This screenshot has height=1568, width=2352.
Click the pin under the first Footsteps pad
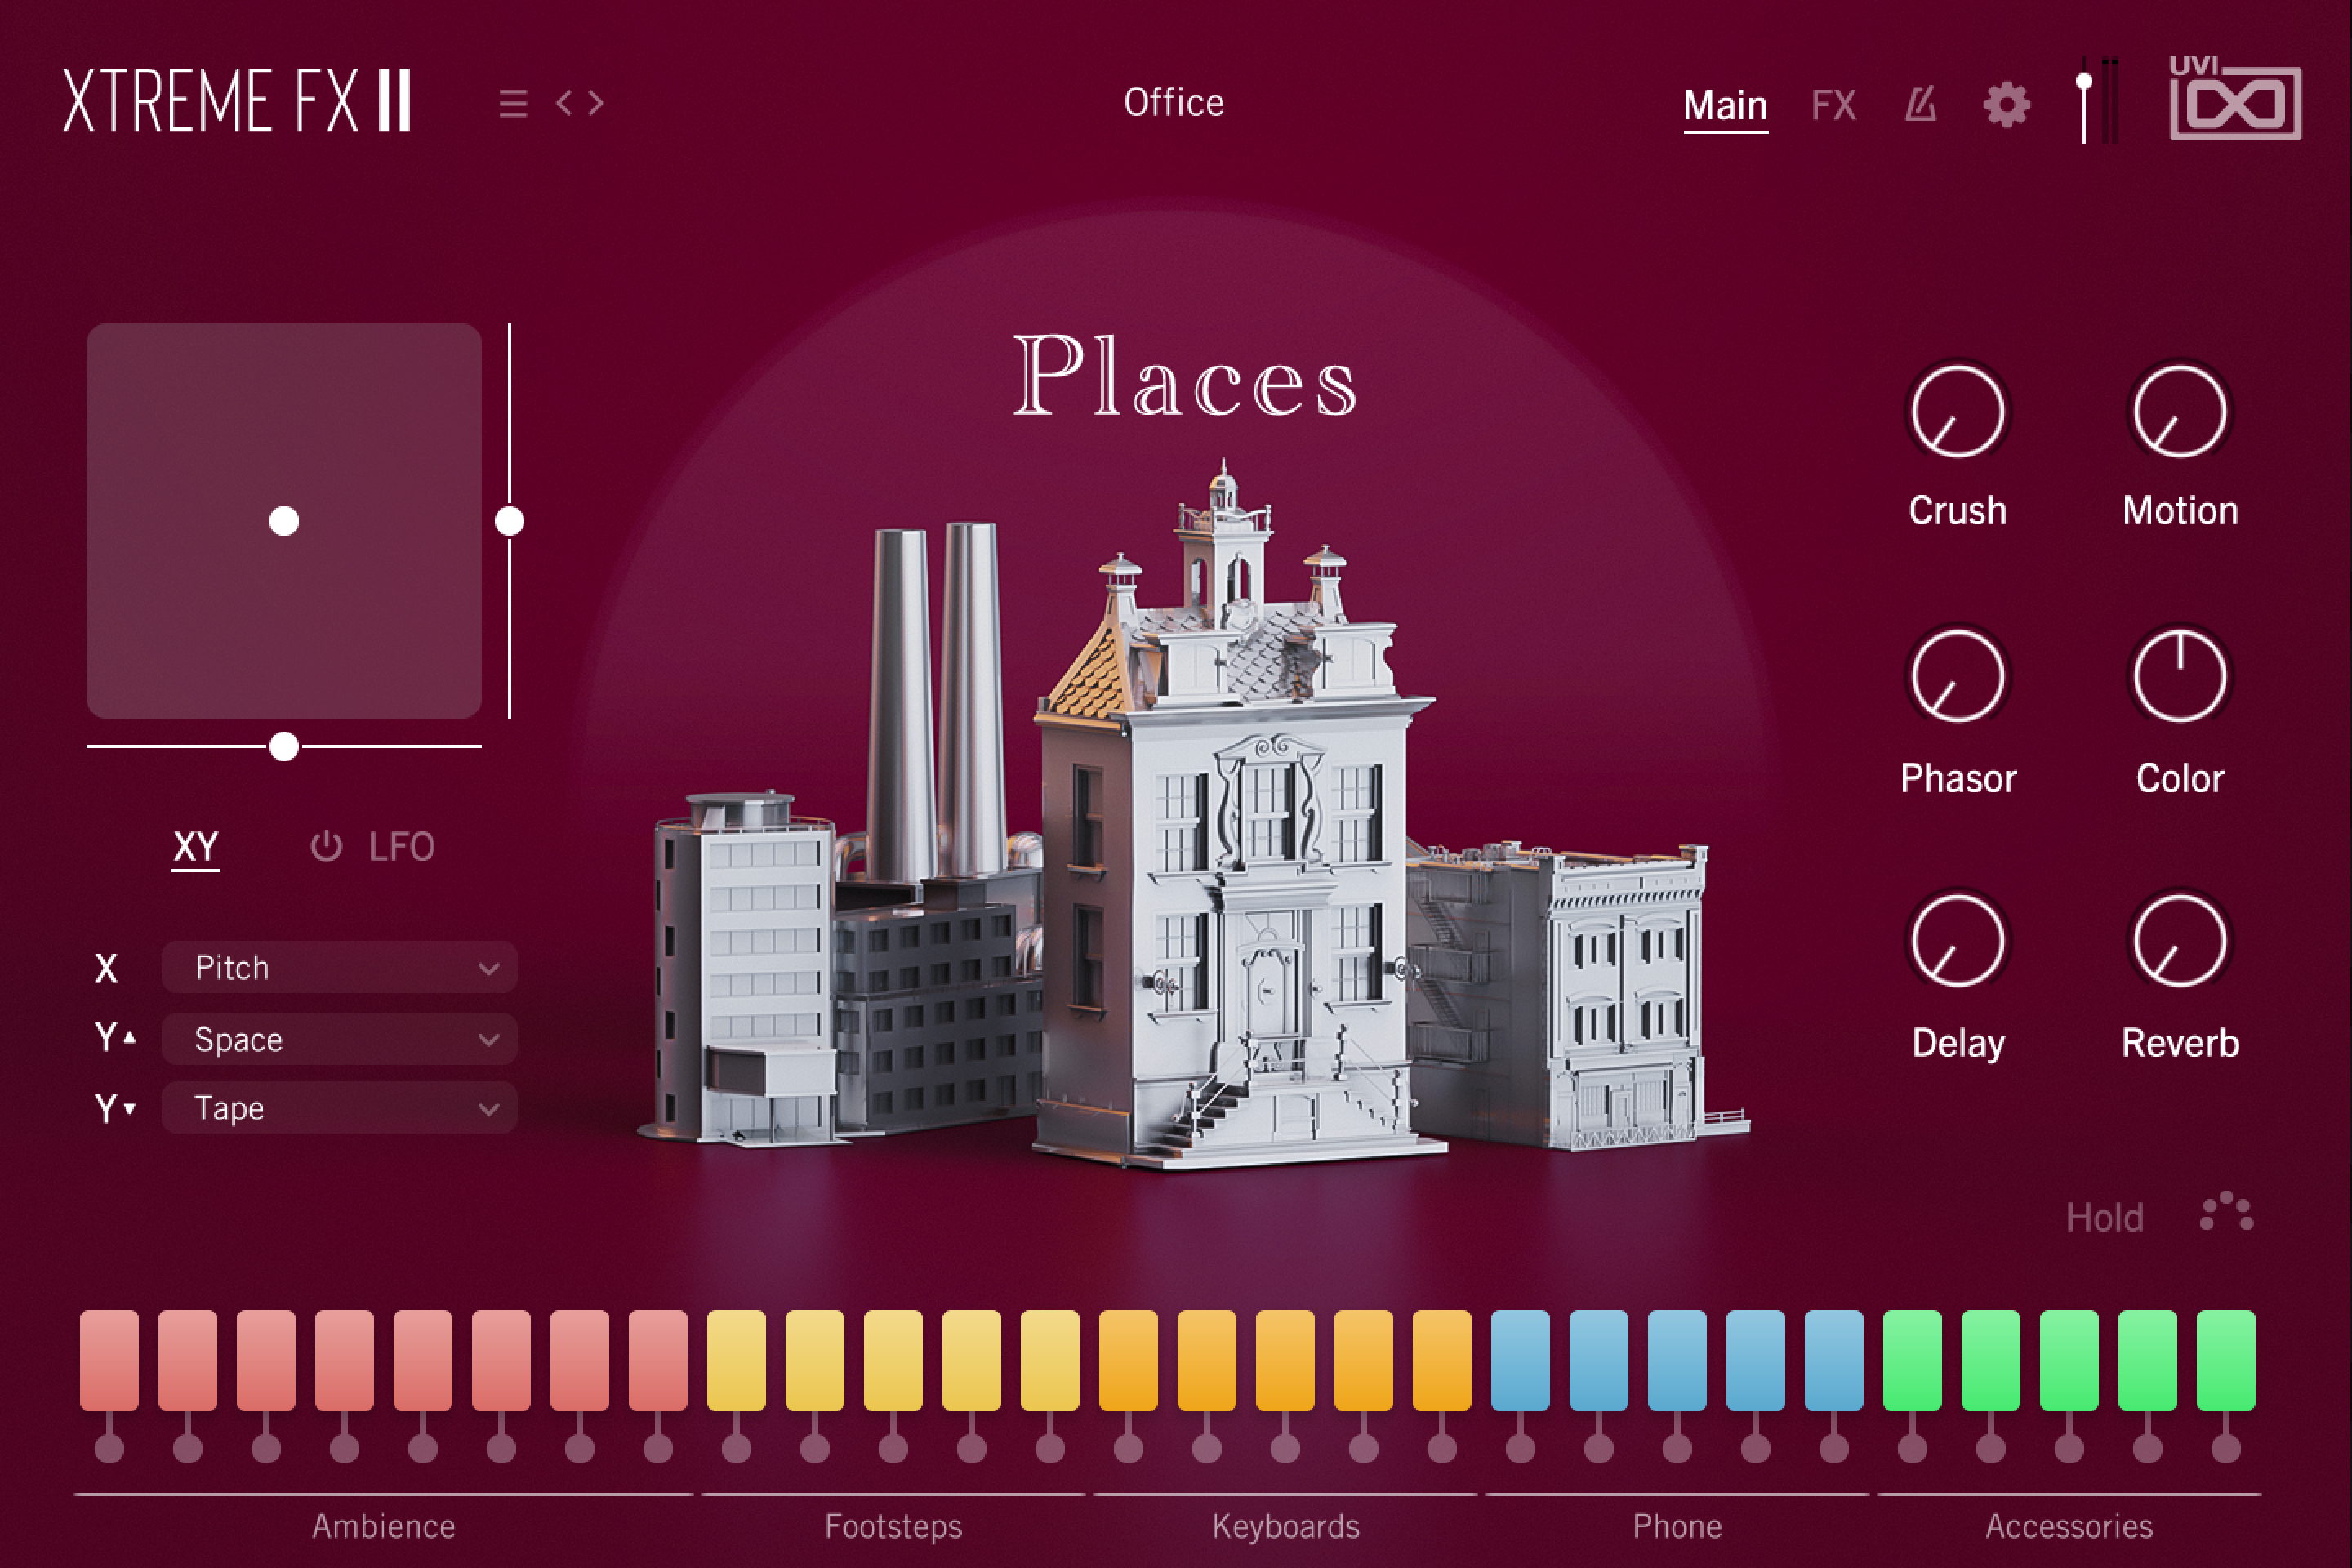pos(736,1447)
